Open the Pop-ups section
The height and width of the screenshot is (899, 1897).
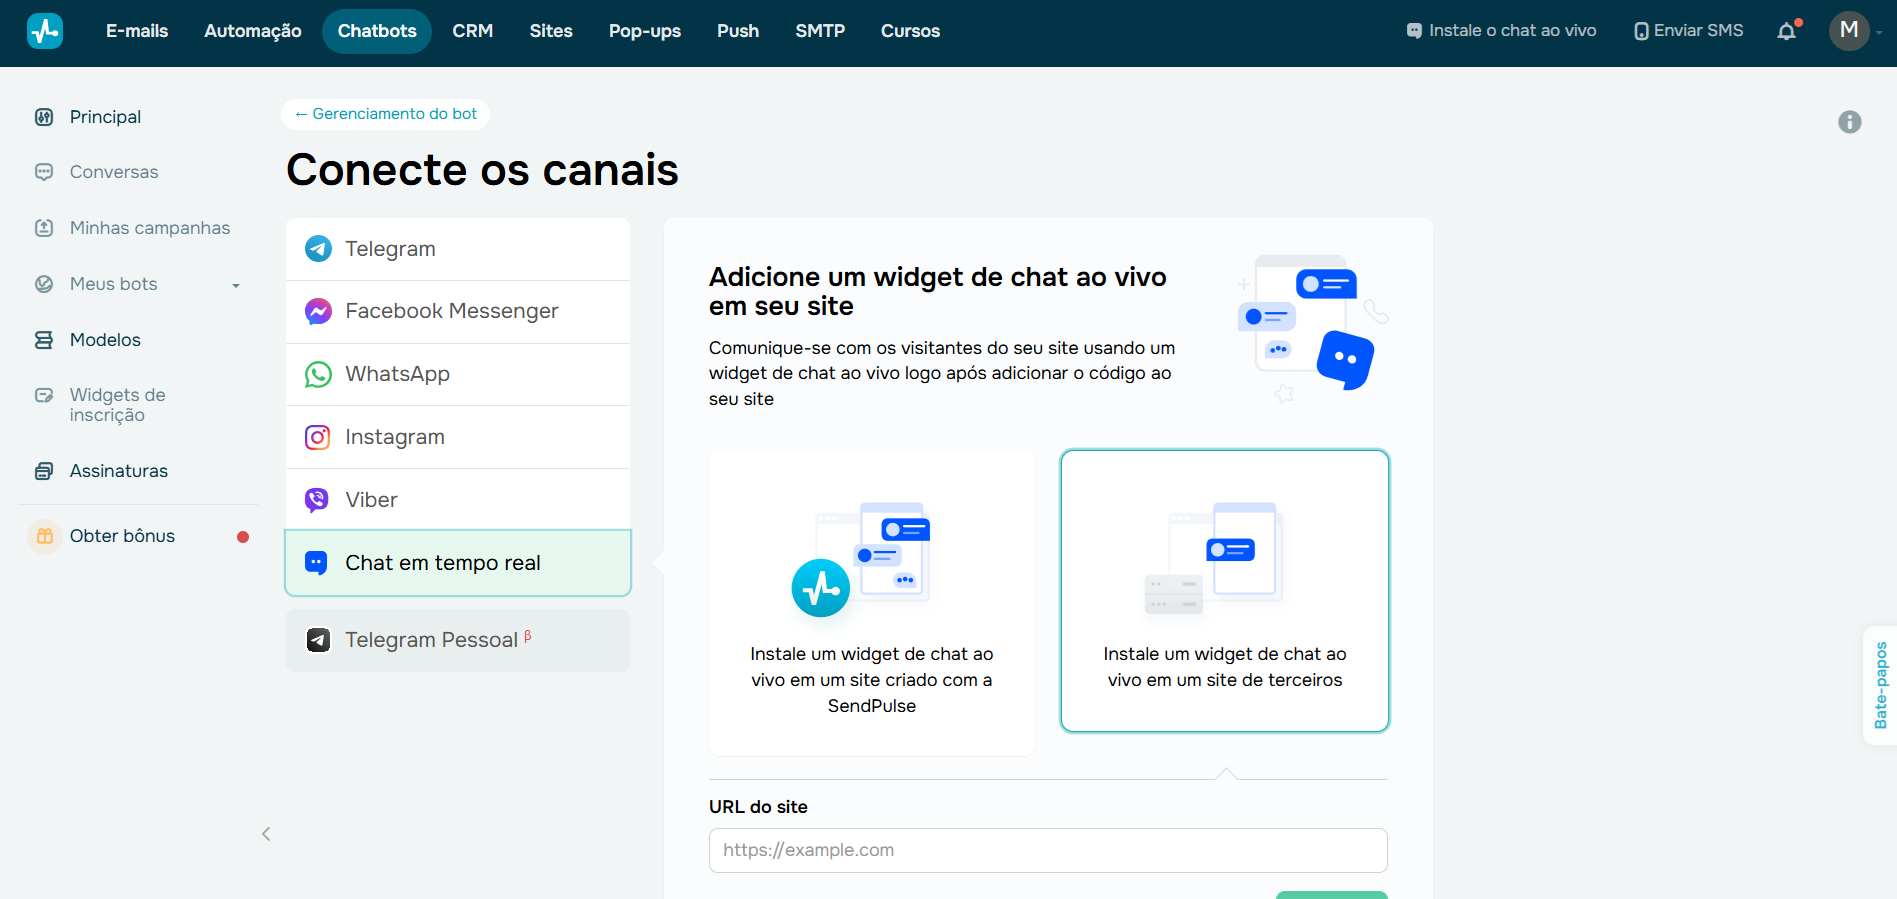click(645, 31)
